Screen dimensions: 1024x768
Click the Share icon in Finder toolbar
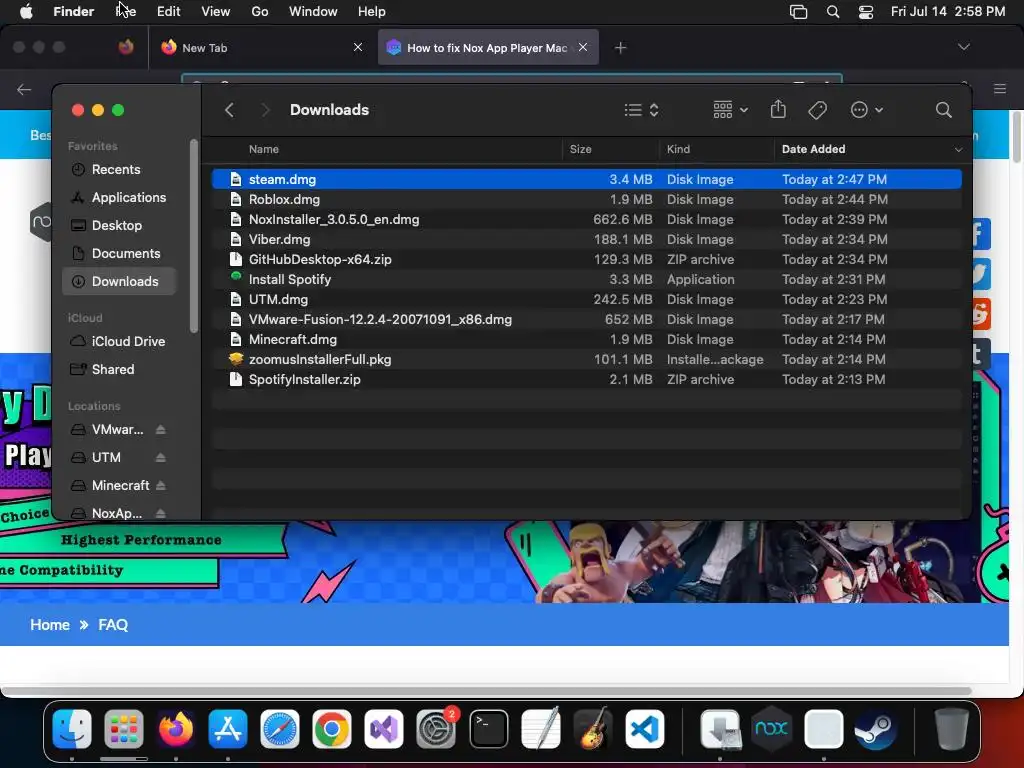(x=778, y=109)
